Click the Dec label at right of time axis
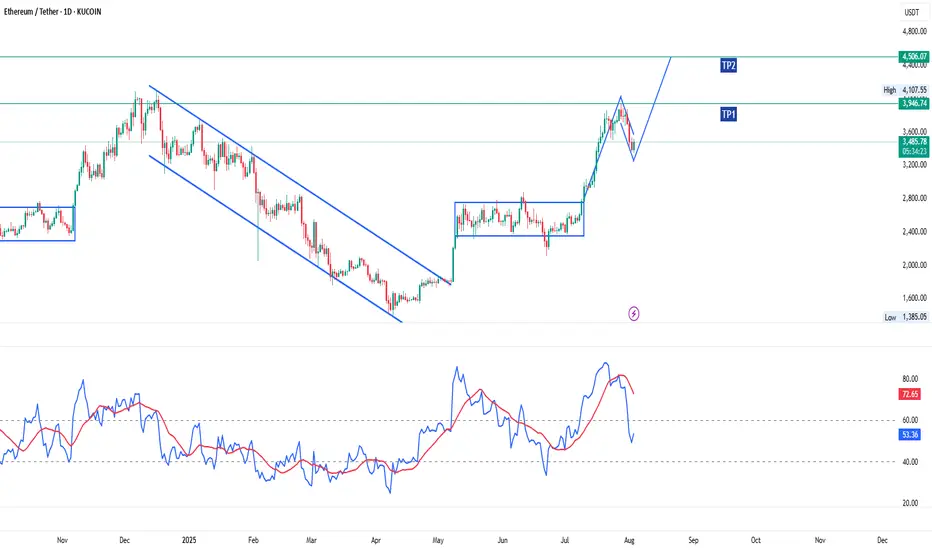The width and height of the screenshot is (932, 550). [882, 540]
